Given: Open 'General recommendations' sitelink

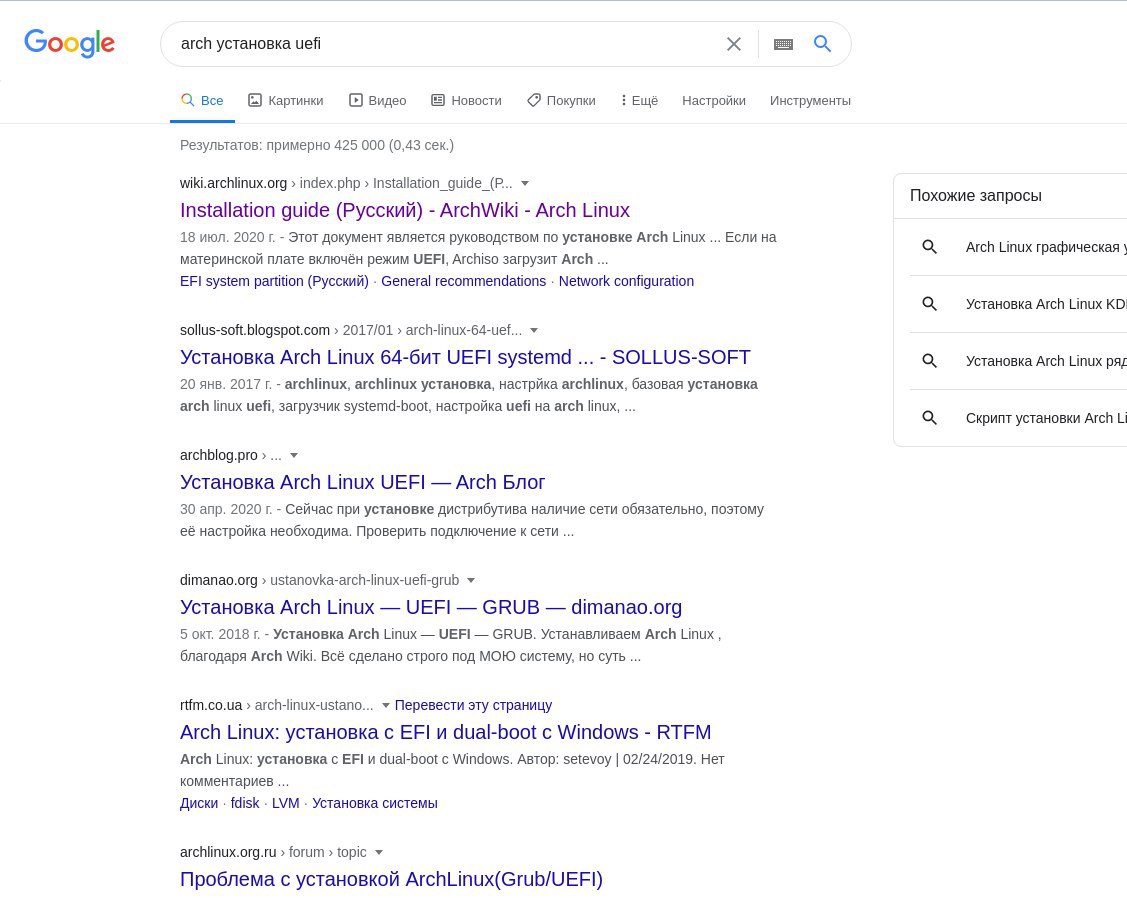Looking at the screenshot, I should pos(464,281).
